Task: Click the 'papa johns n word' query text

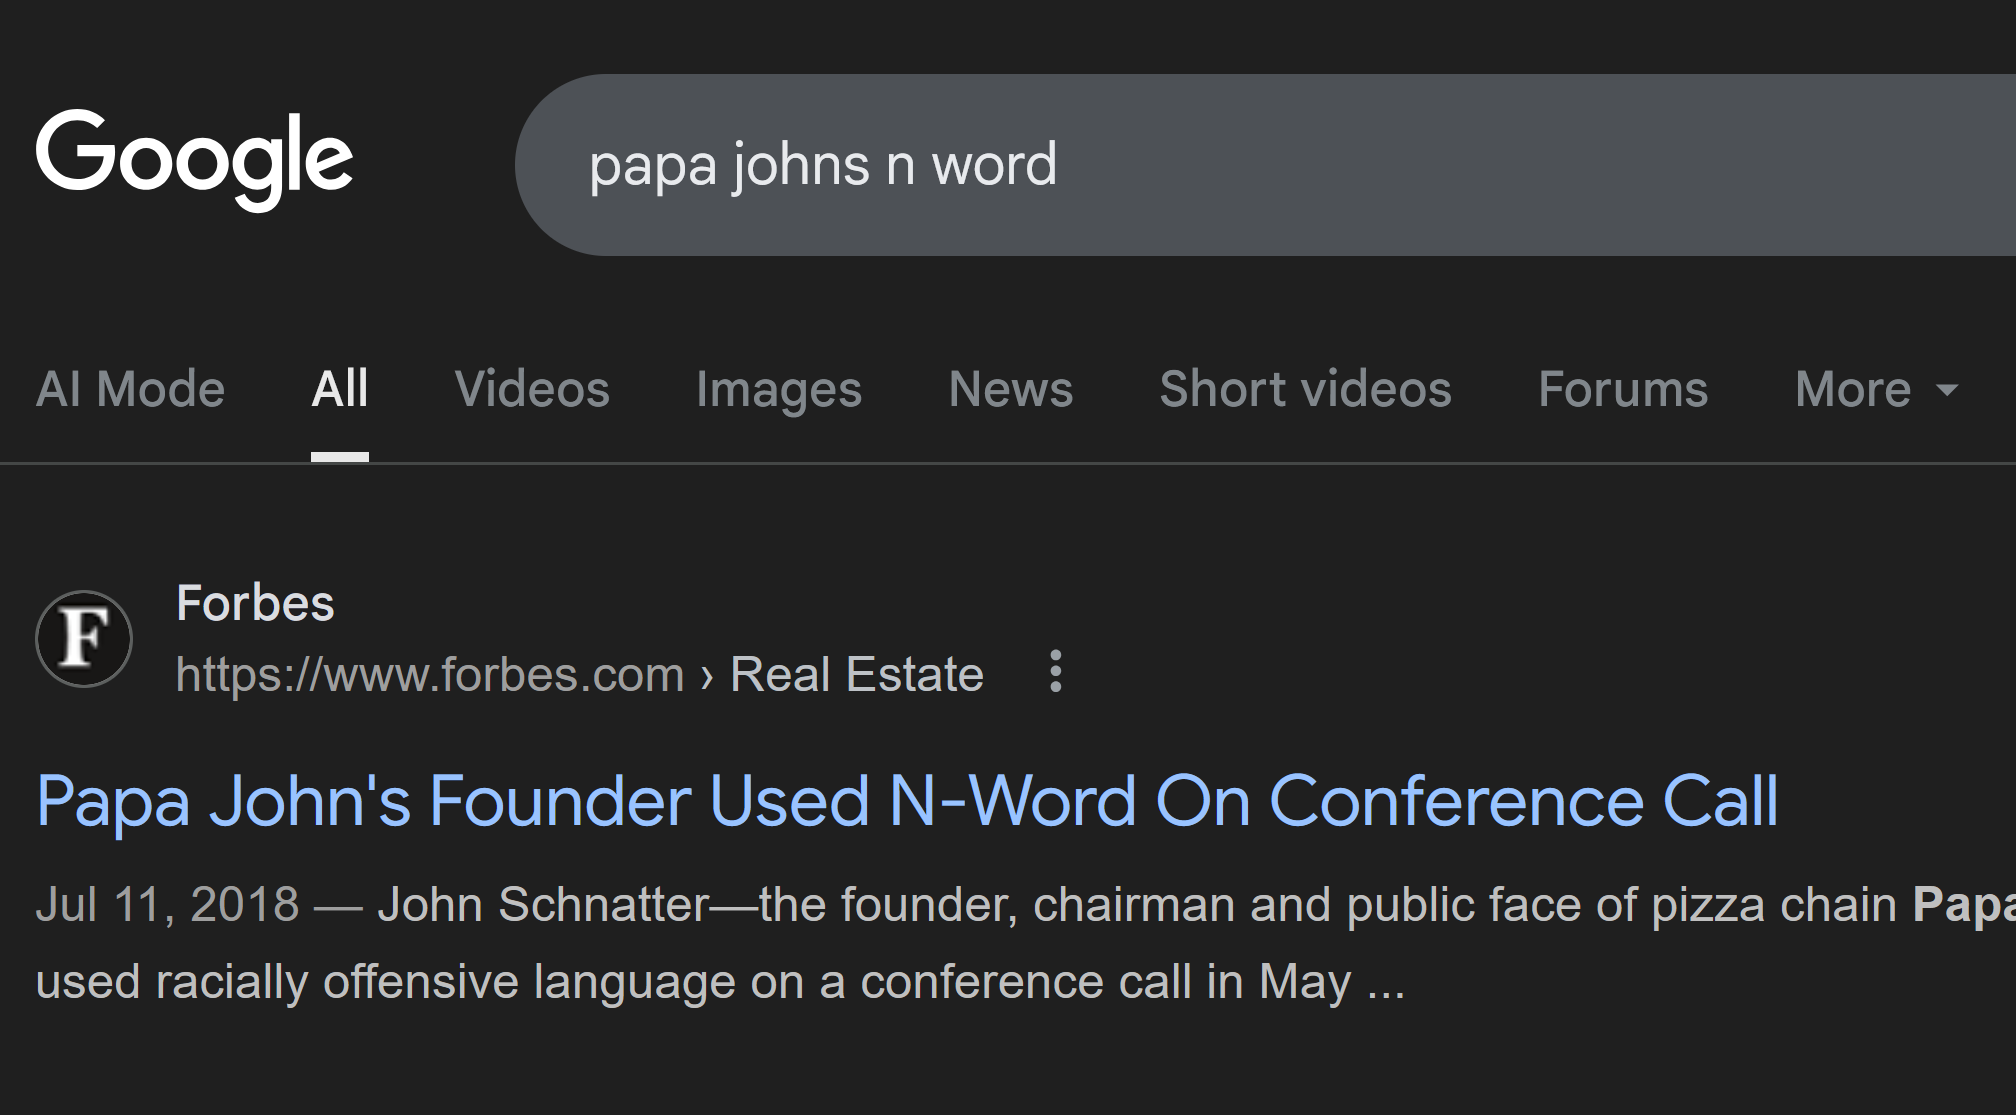Action: point(822,165)
